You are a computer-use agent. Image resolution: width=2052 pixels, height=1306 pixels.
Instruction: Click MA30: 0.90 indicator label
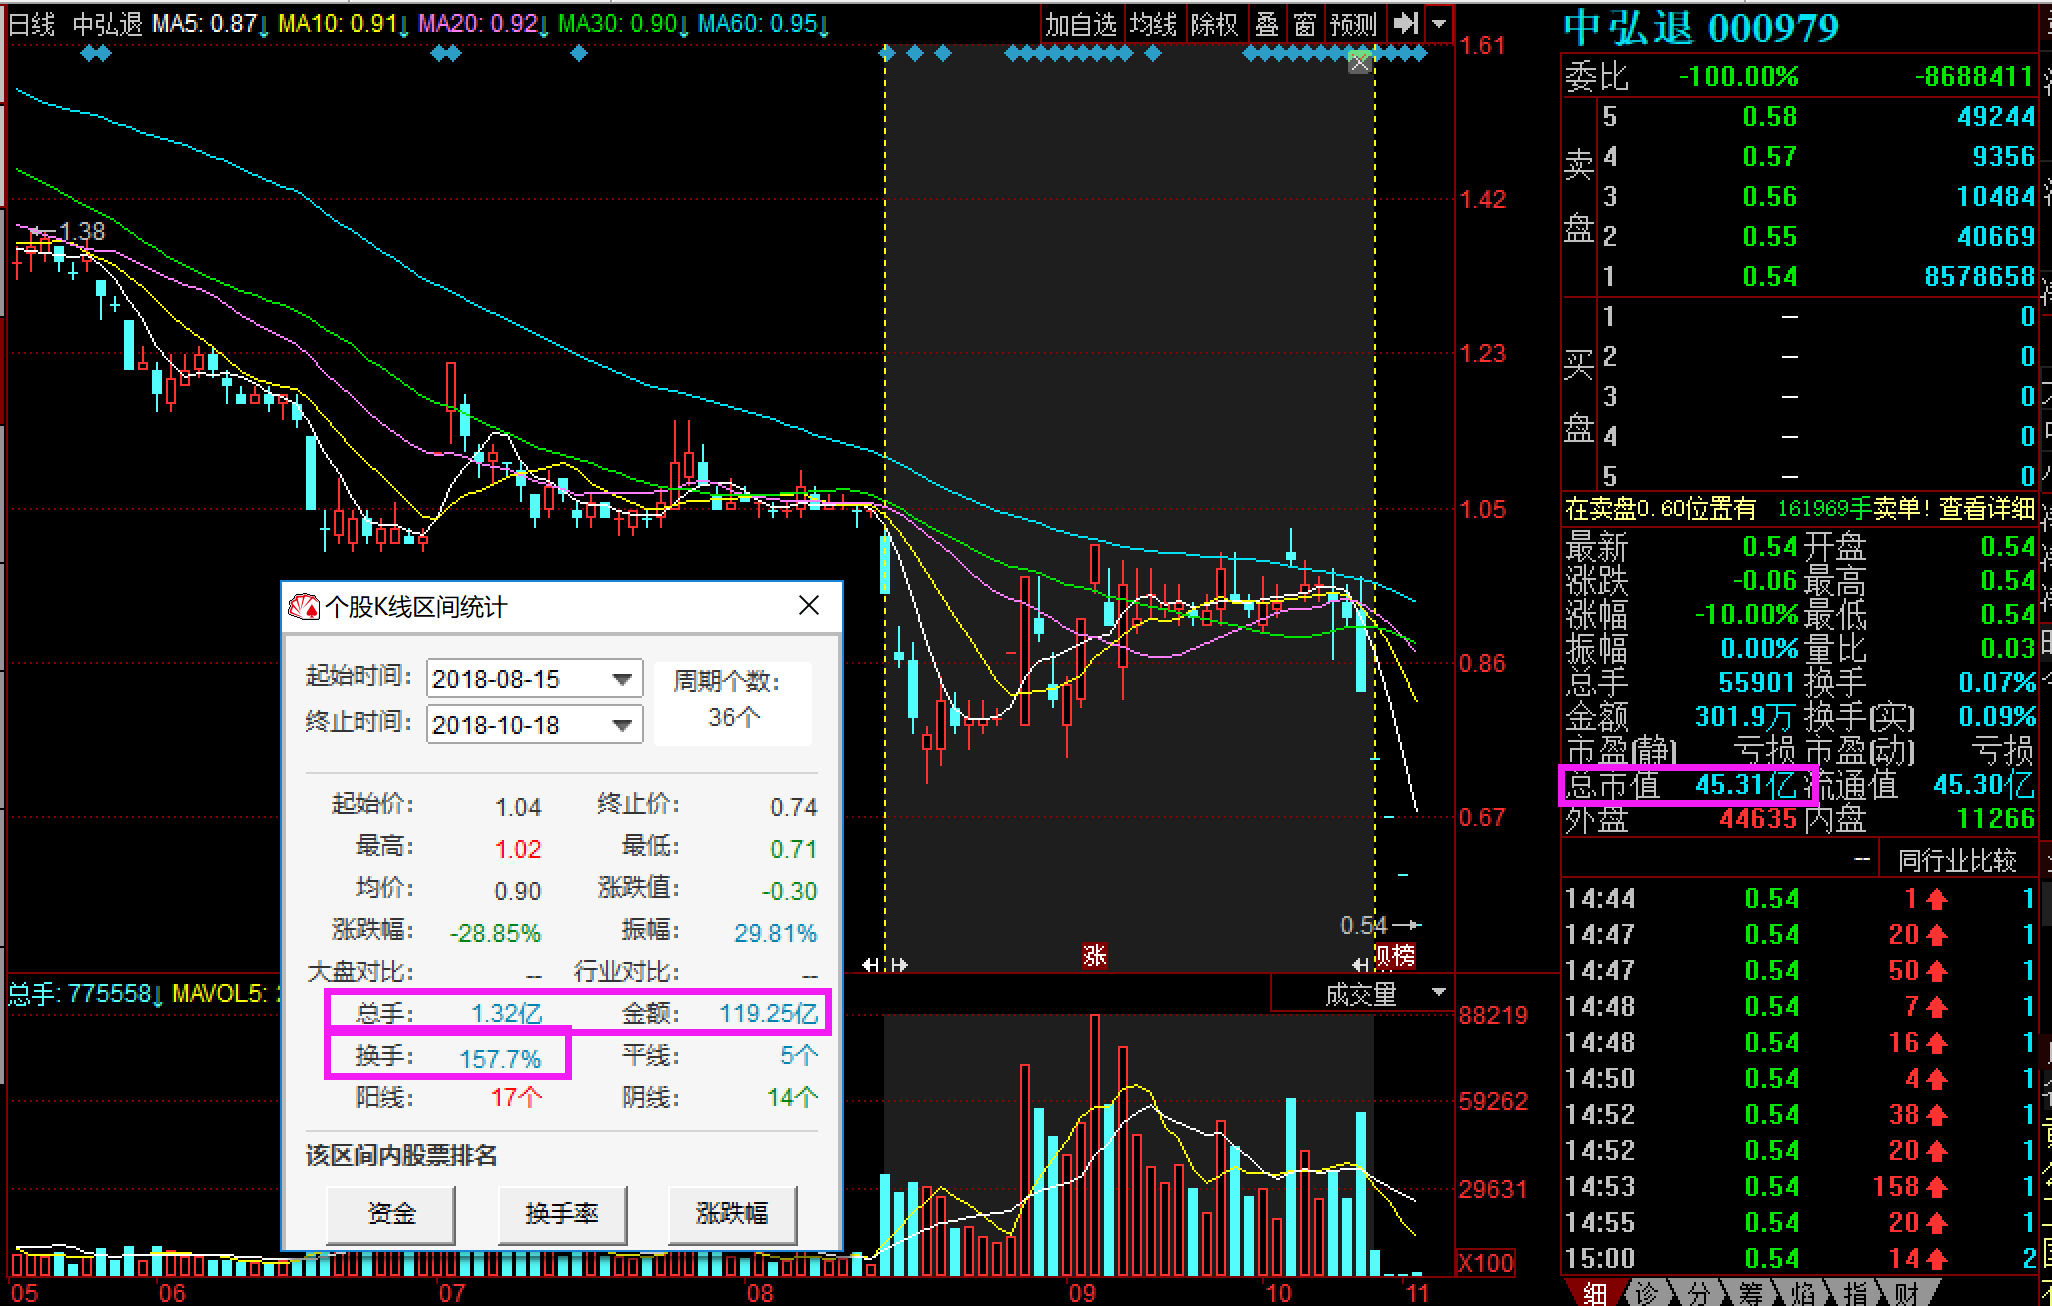pos(624,24)
